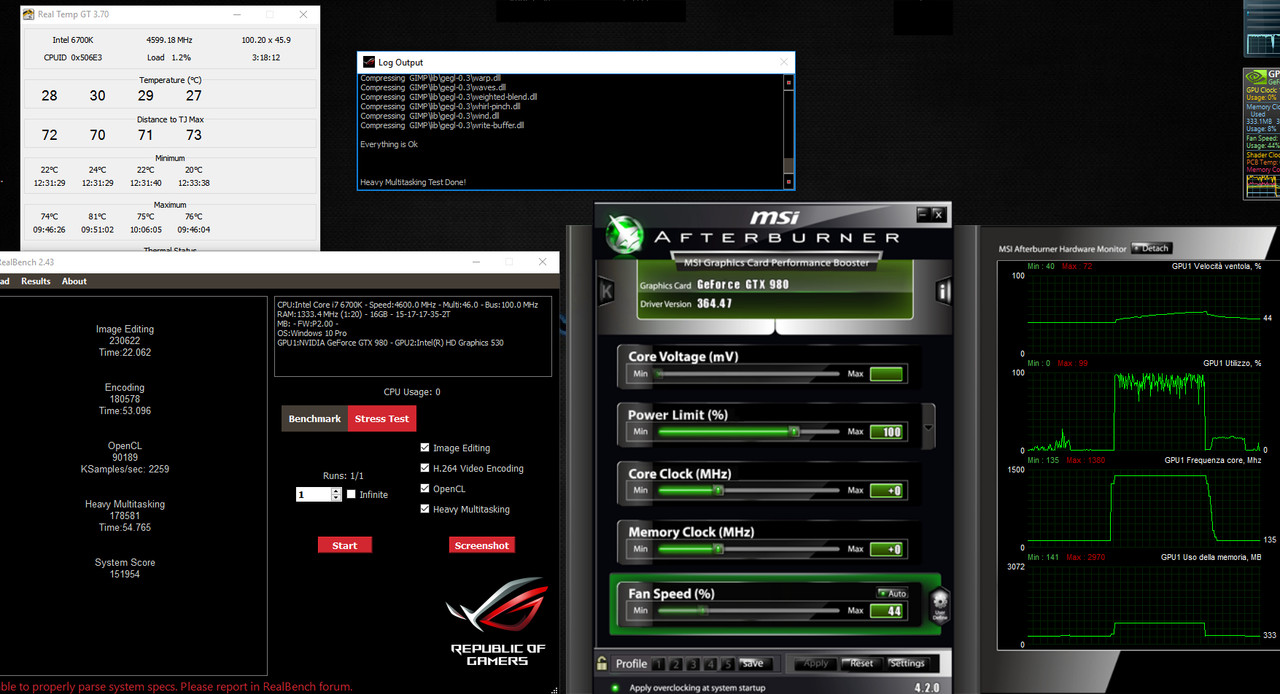
Task: Click the Memory Clock slider handle
Action: coord(718,549)
